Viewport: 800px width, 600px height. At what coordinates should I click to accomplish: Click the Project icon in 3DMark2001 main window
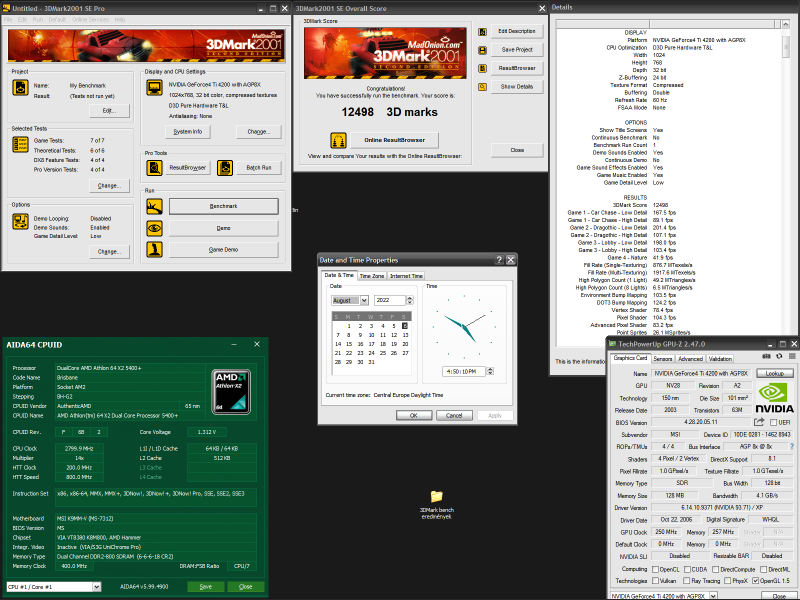[x=20, y=88]
